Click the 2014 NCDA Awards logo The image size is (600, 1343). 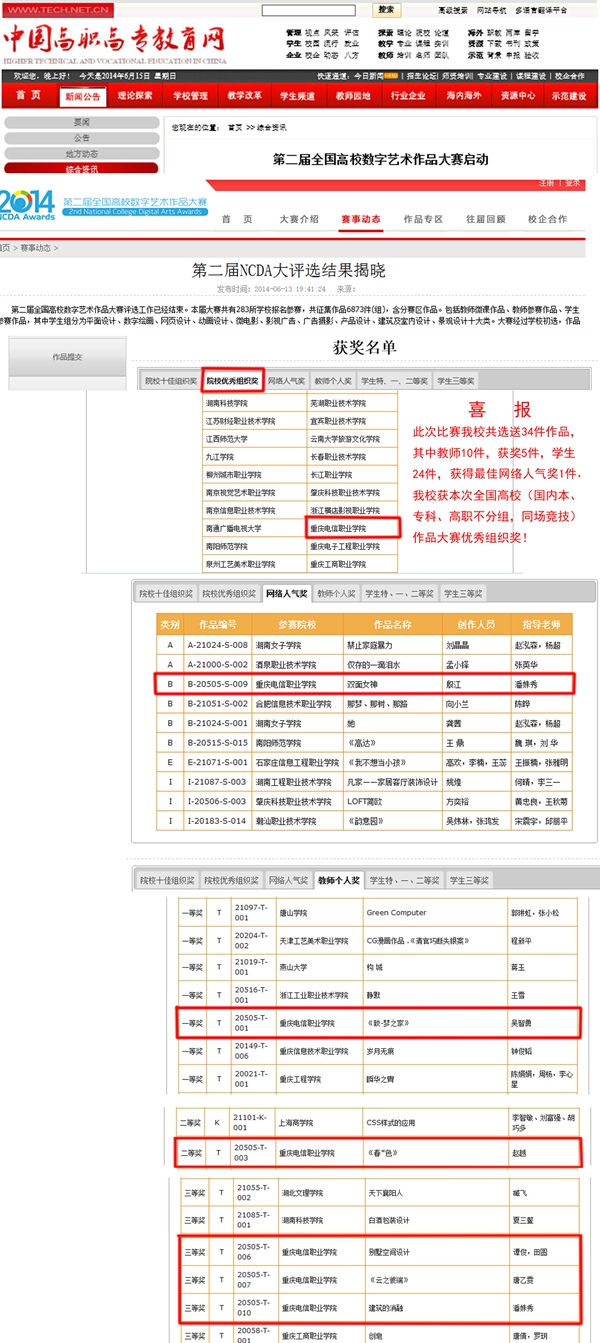[28, 204]
